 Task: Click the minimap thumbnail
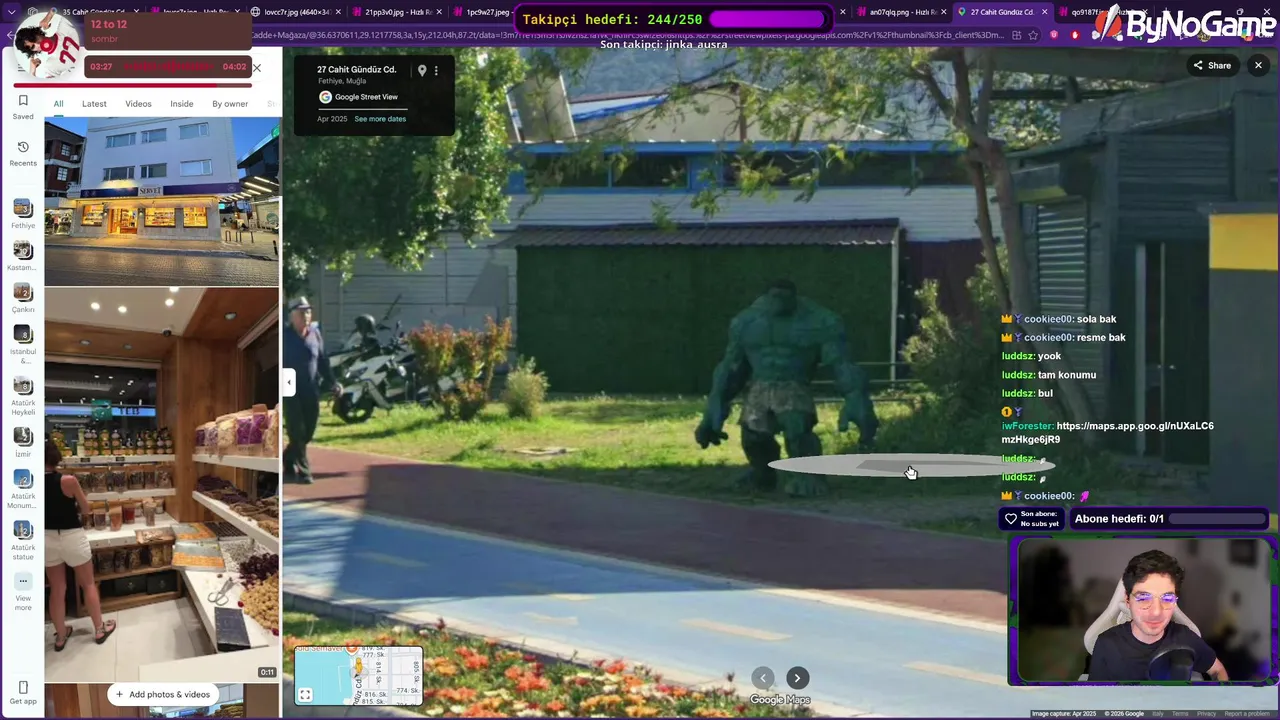pyautogui.click(x=358, y=676)
